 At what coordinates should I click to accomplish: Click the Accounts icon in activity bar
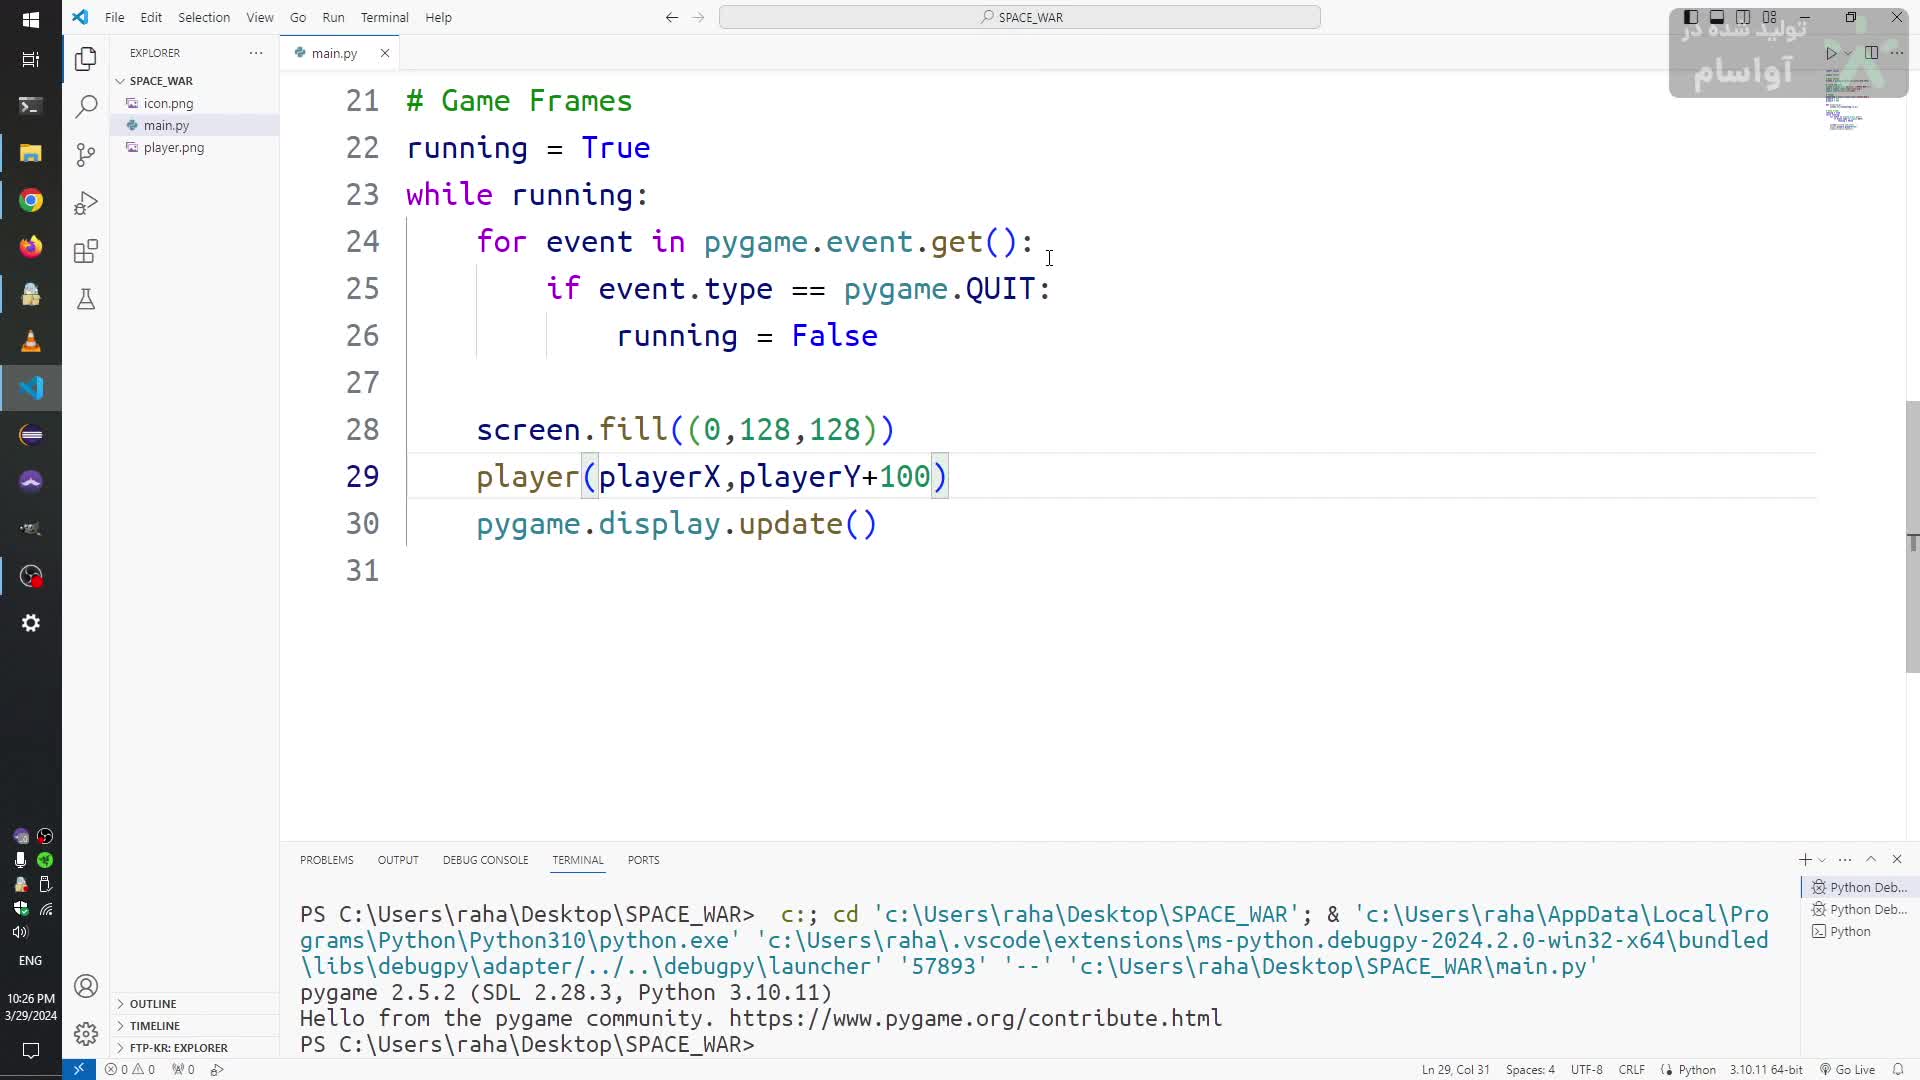click(x=86, y=986)
